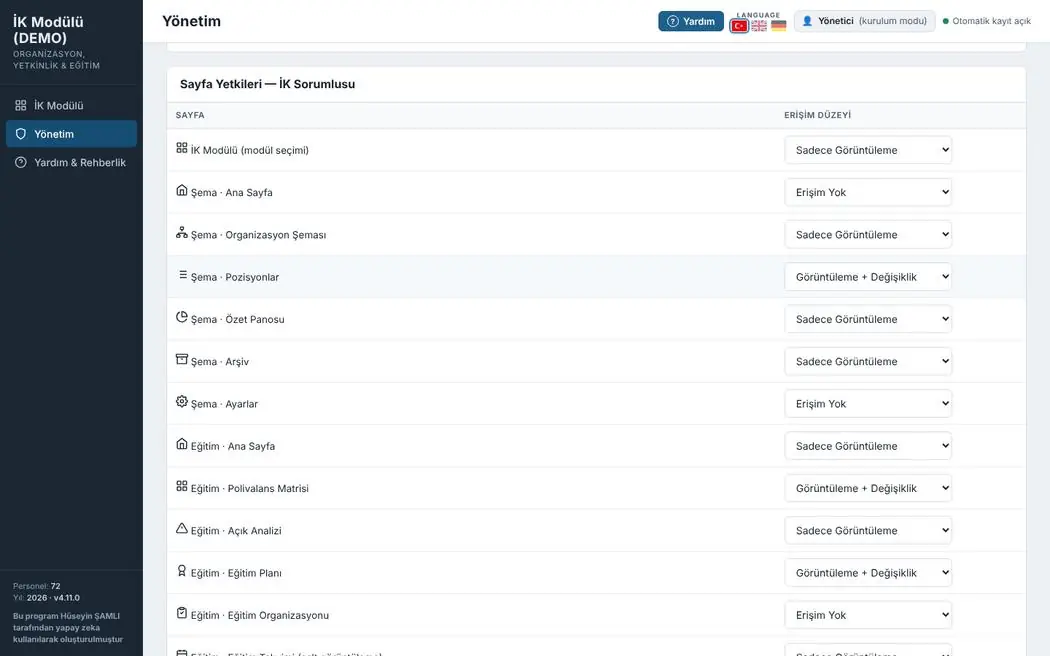Click the pie-chart icon in the Özet Panosu row

181,317
